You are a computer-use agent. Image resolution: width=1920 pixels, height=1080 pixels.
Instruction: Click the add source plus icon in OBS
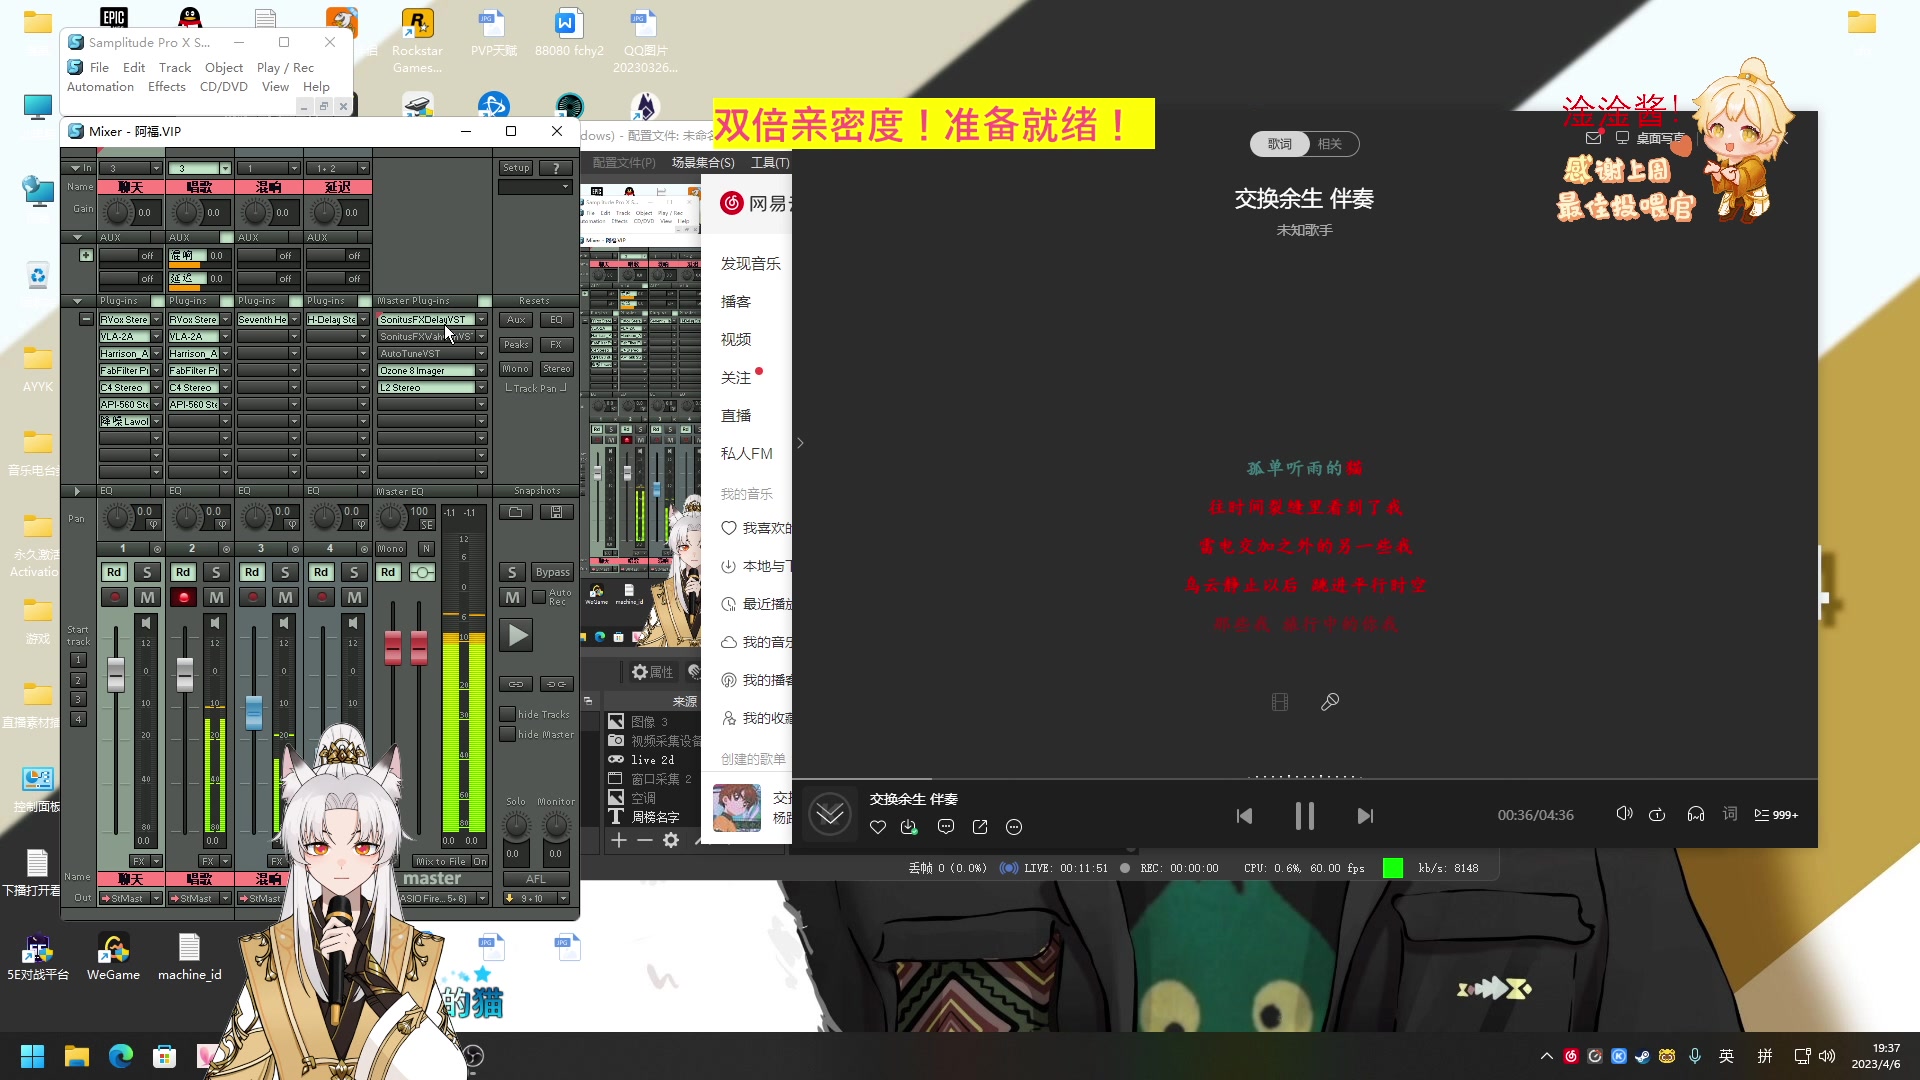[x=619, y=840]
